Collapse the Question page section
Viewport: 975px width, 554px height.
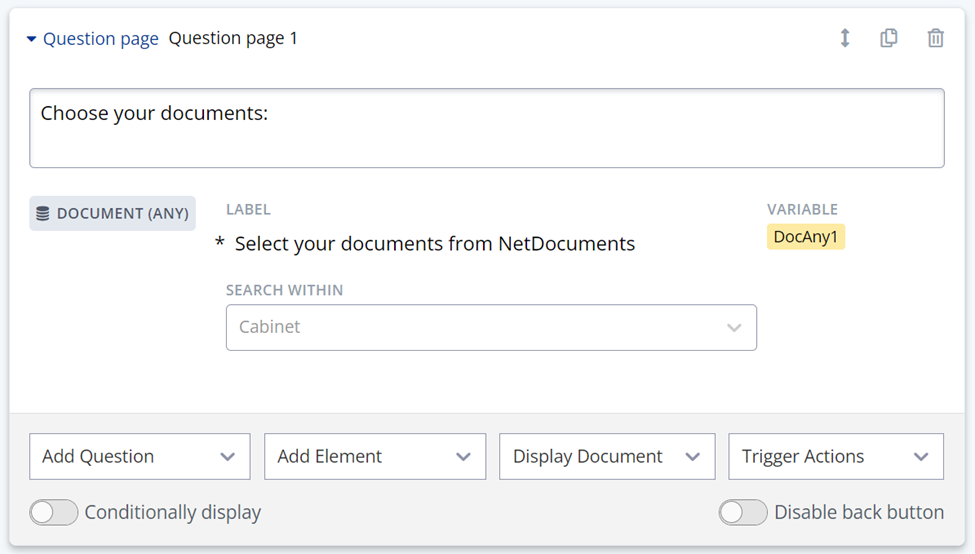click(32, 39)
